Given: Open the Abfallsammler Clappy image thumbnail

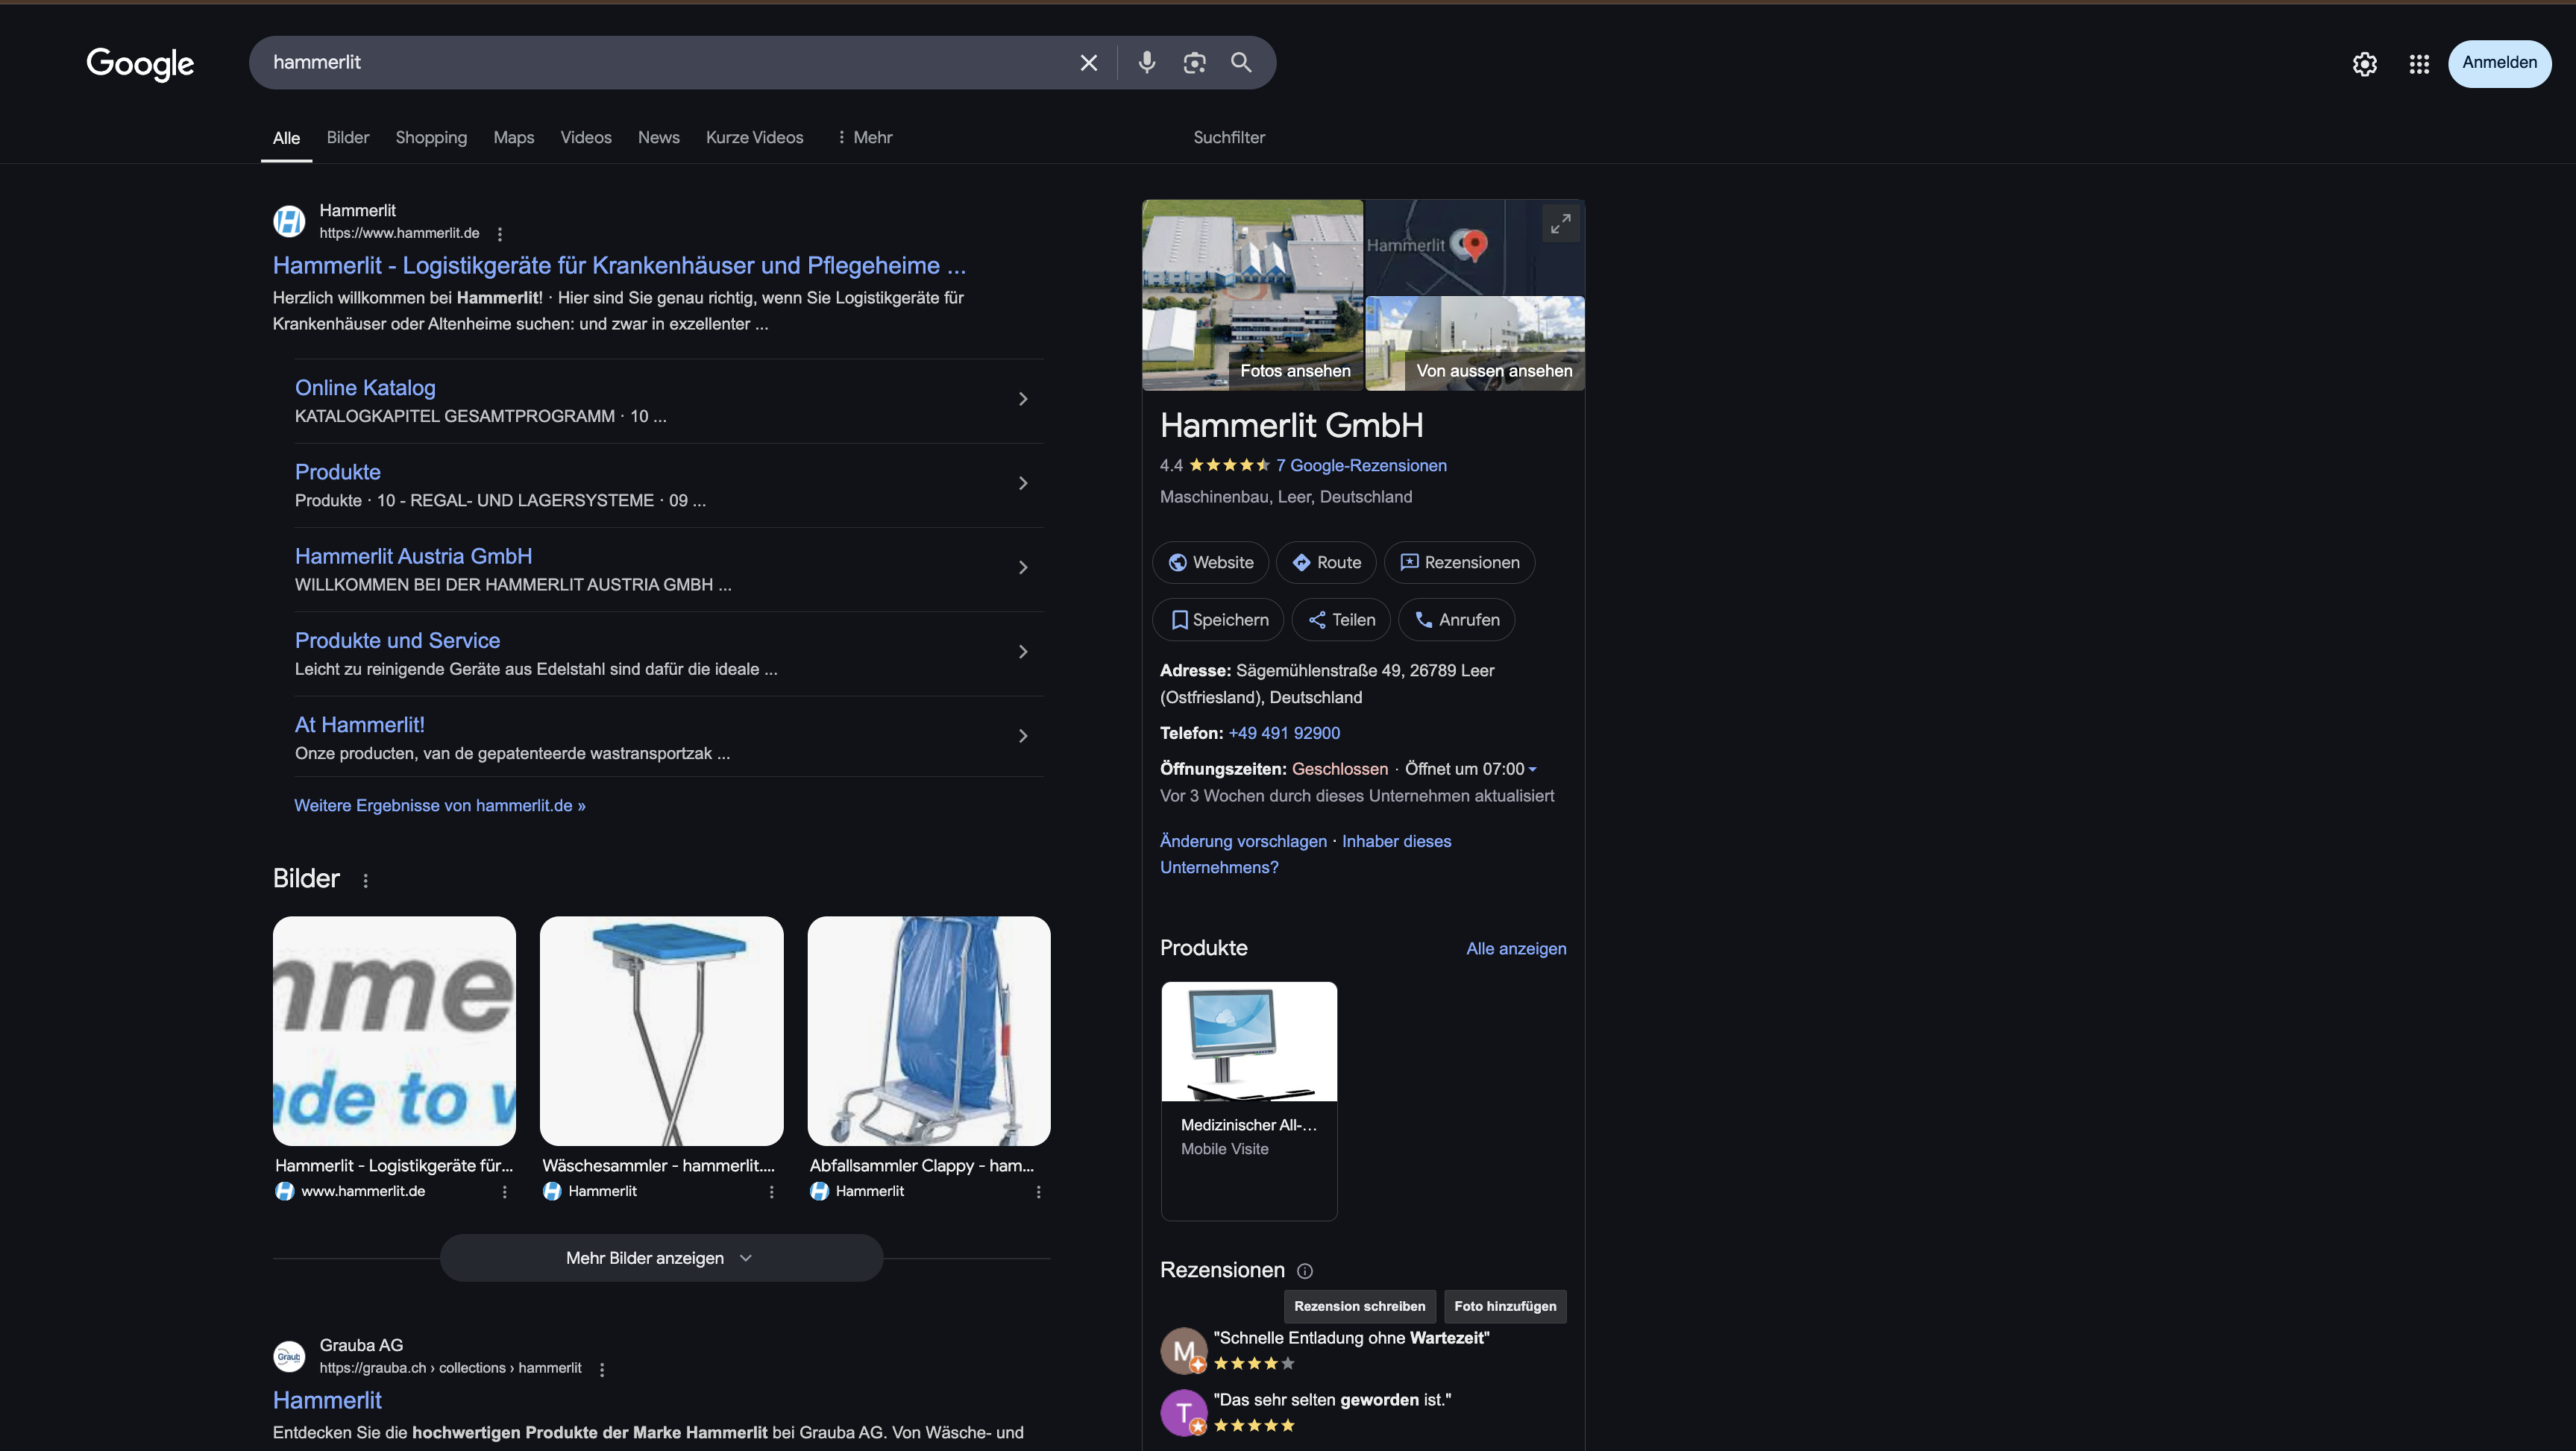Looking at the screenshot, I should tap(929, 1031).
